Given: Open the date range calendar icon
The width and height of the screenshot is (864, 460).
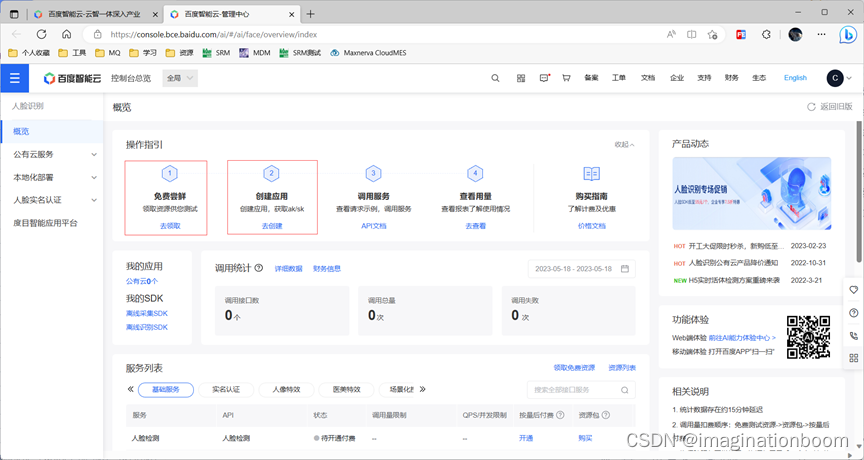Looking at the screenshot, I should pyautogui.click(x=625, y=269).
